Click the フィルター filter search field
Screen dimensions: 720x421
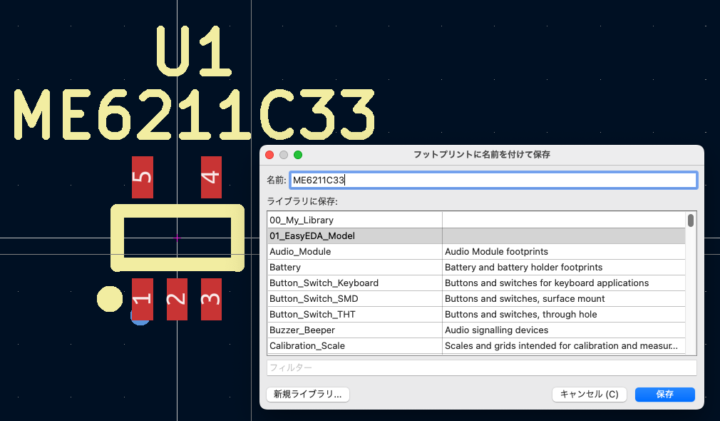[480, 368]
